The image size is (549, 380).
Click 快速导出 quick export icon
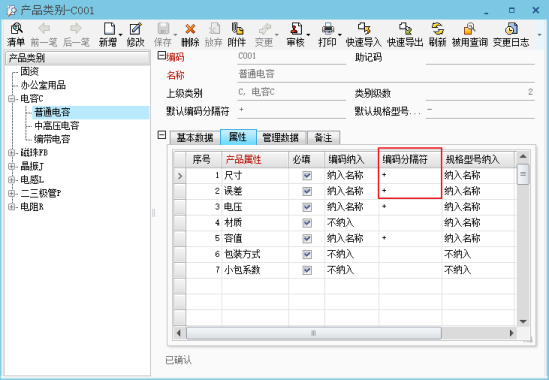[405, 29]
